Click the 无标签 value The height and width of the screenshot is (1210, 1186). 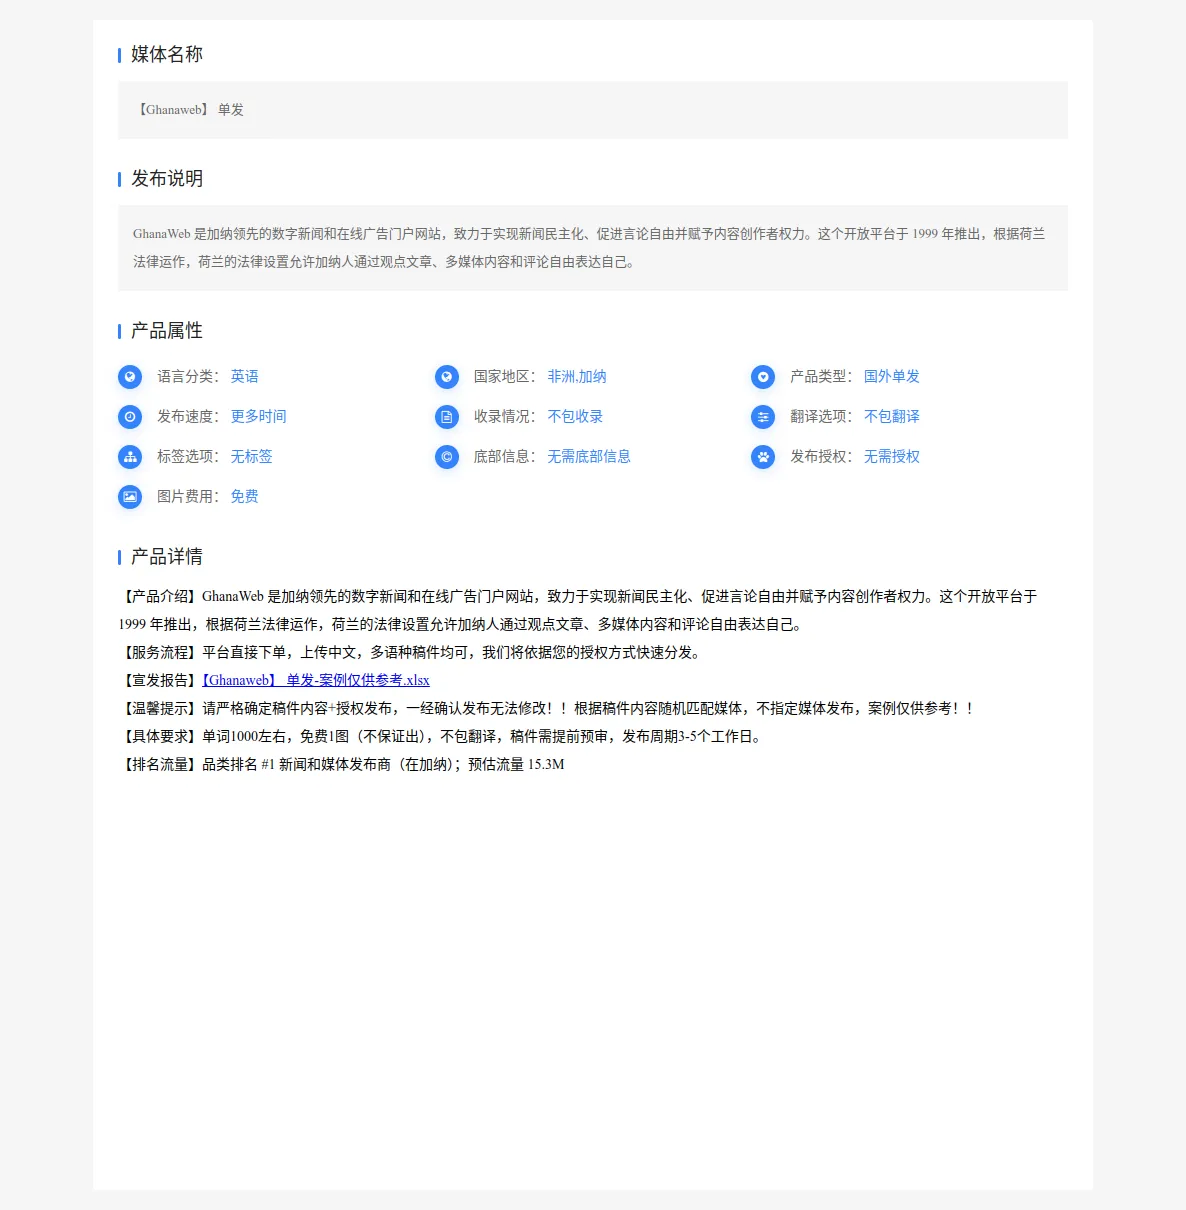[x=252, y=457]
